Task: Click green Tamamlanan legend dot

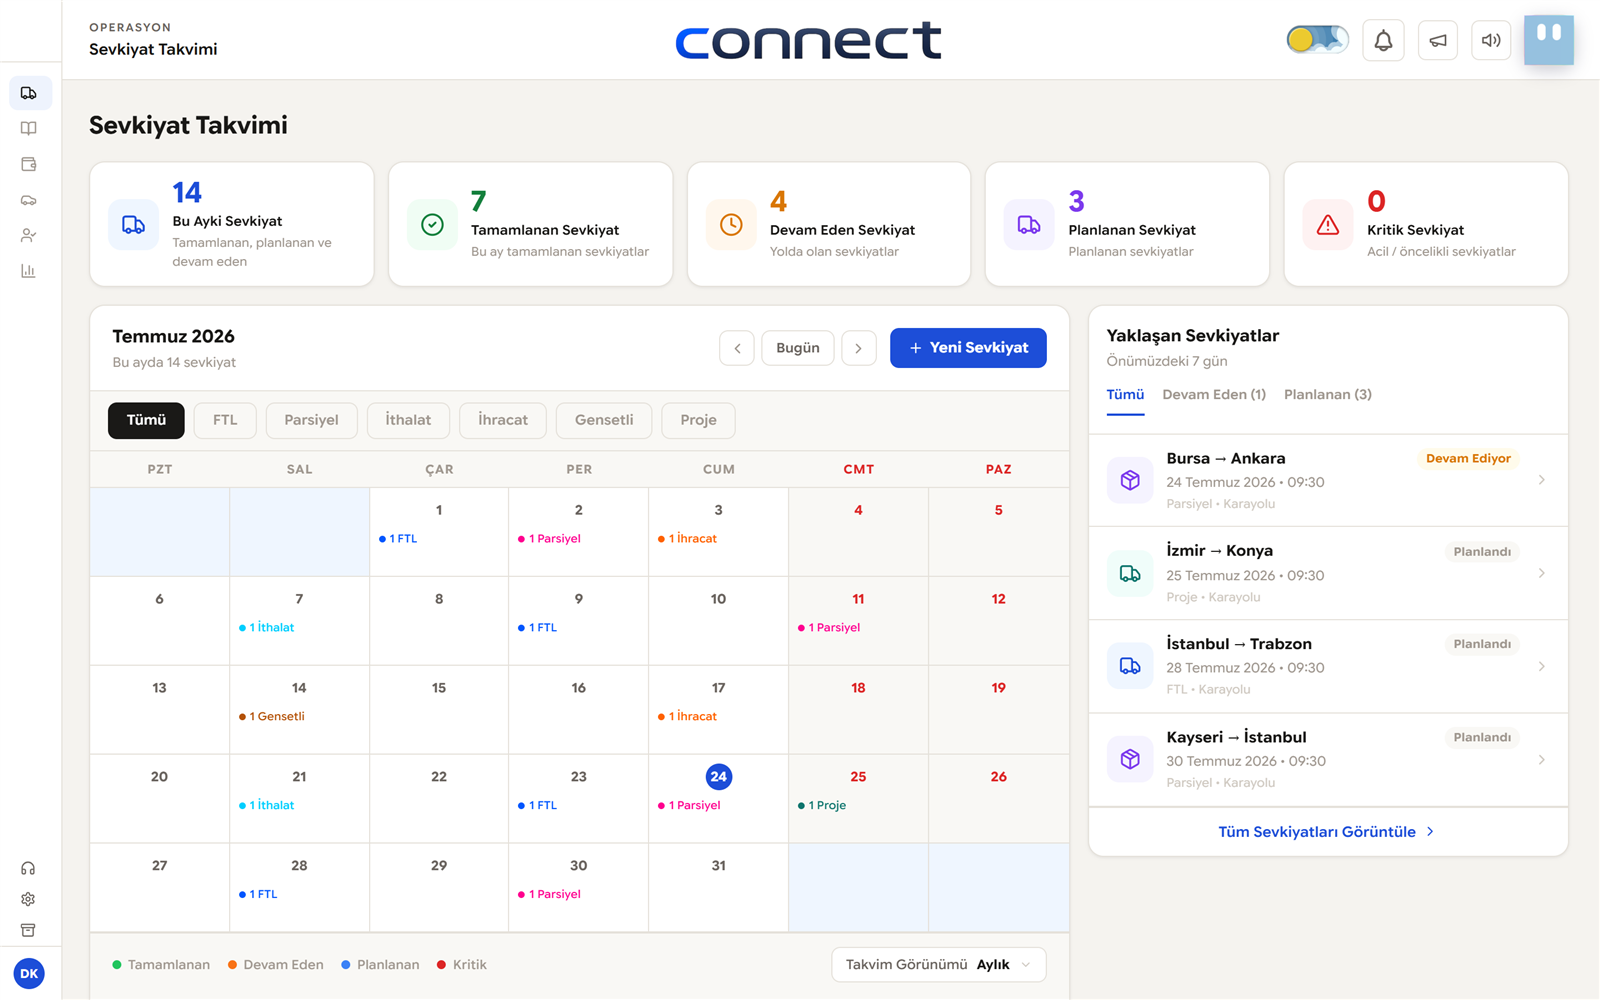Action: [x=117, y=965]
